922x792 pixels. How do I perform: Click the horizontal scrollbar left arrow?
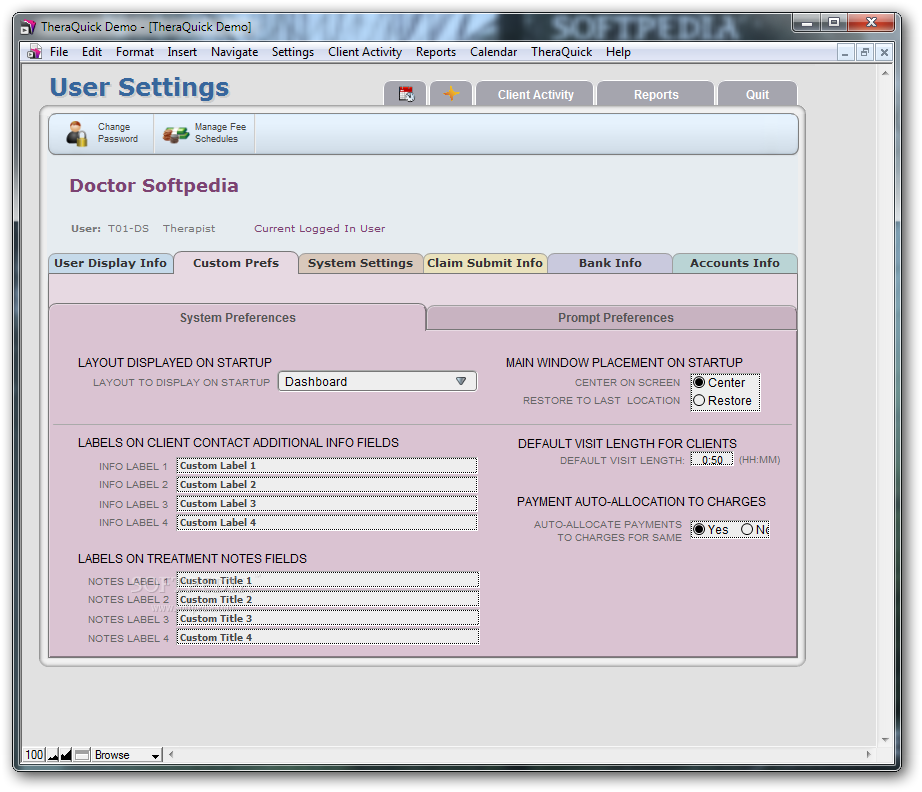pyautogui.click(x=171, y=754)
